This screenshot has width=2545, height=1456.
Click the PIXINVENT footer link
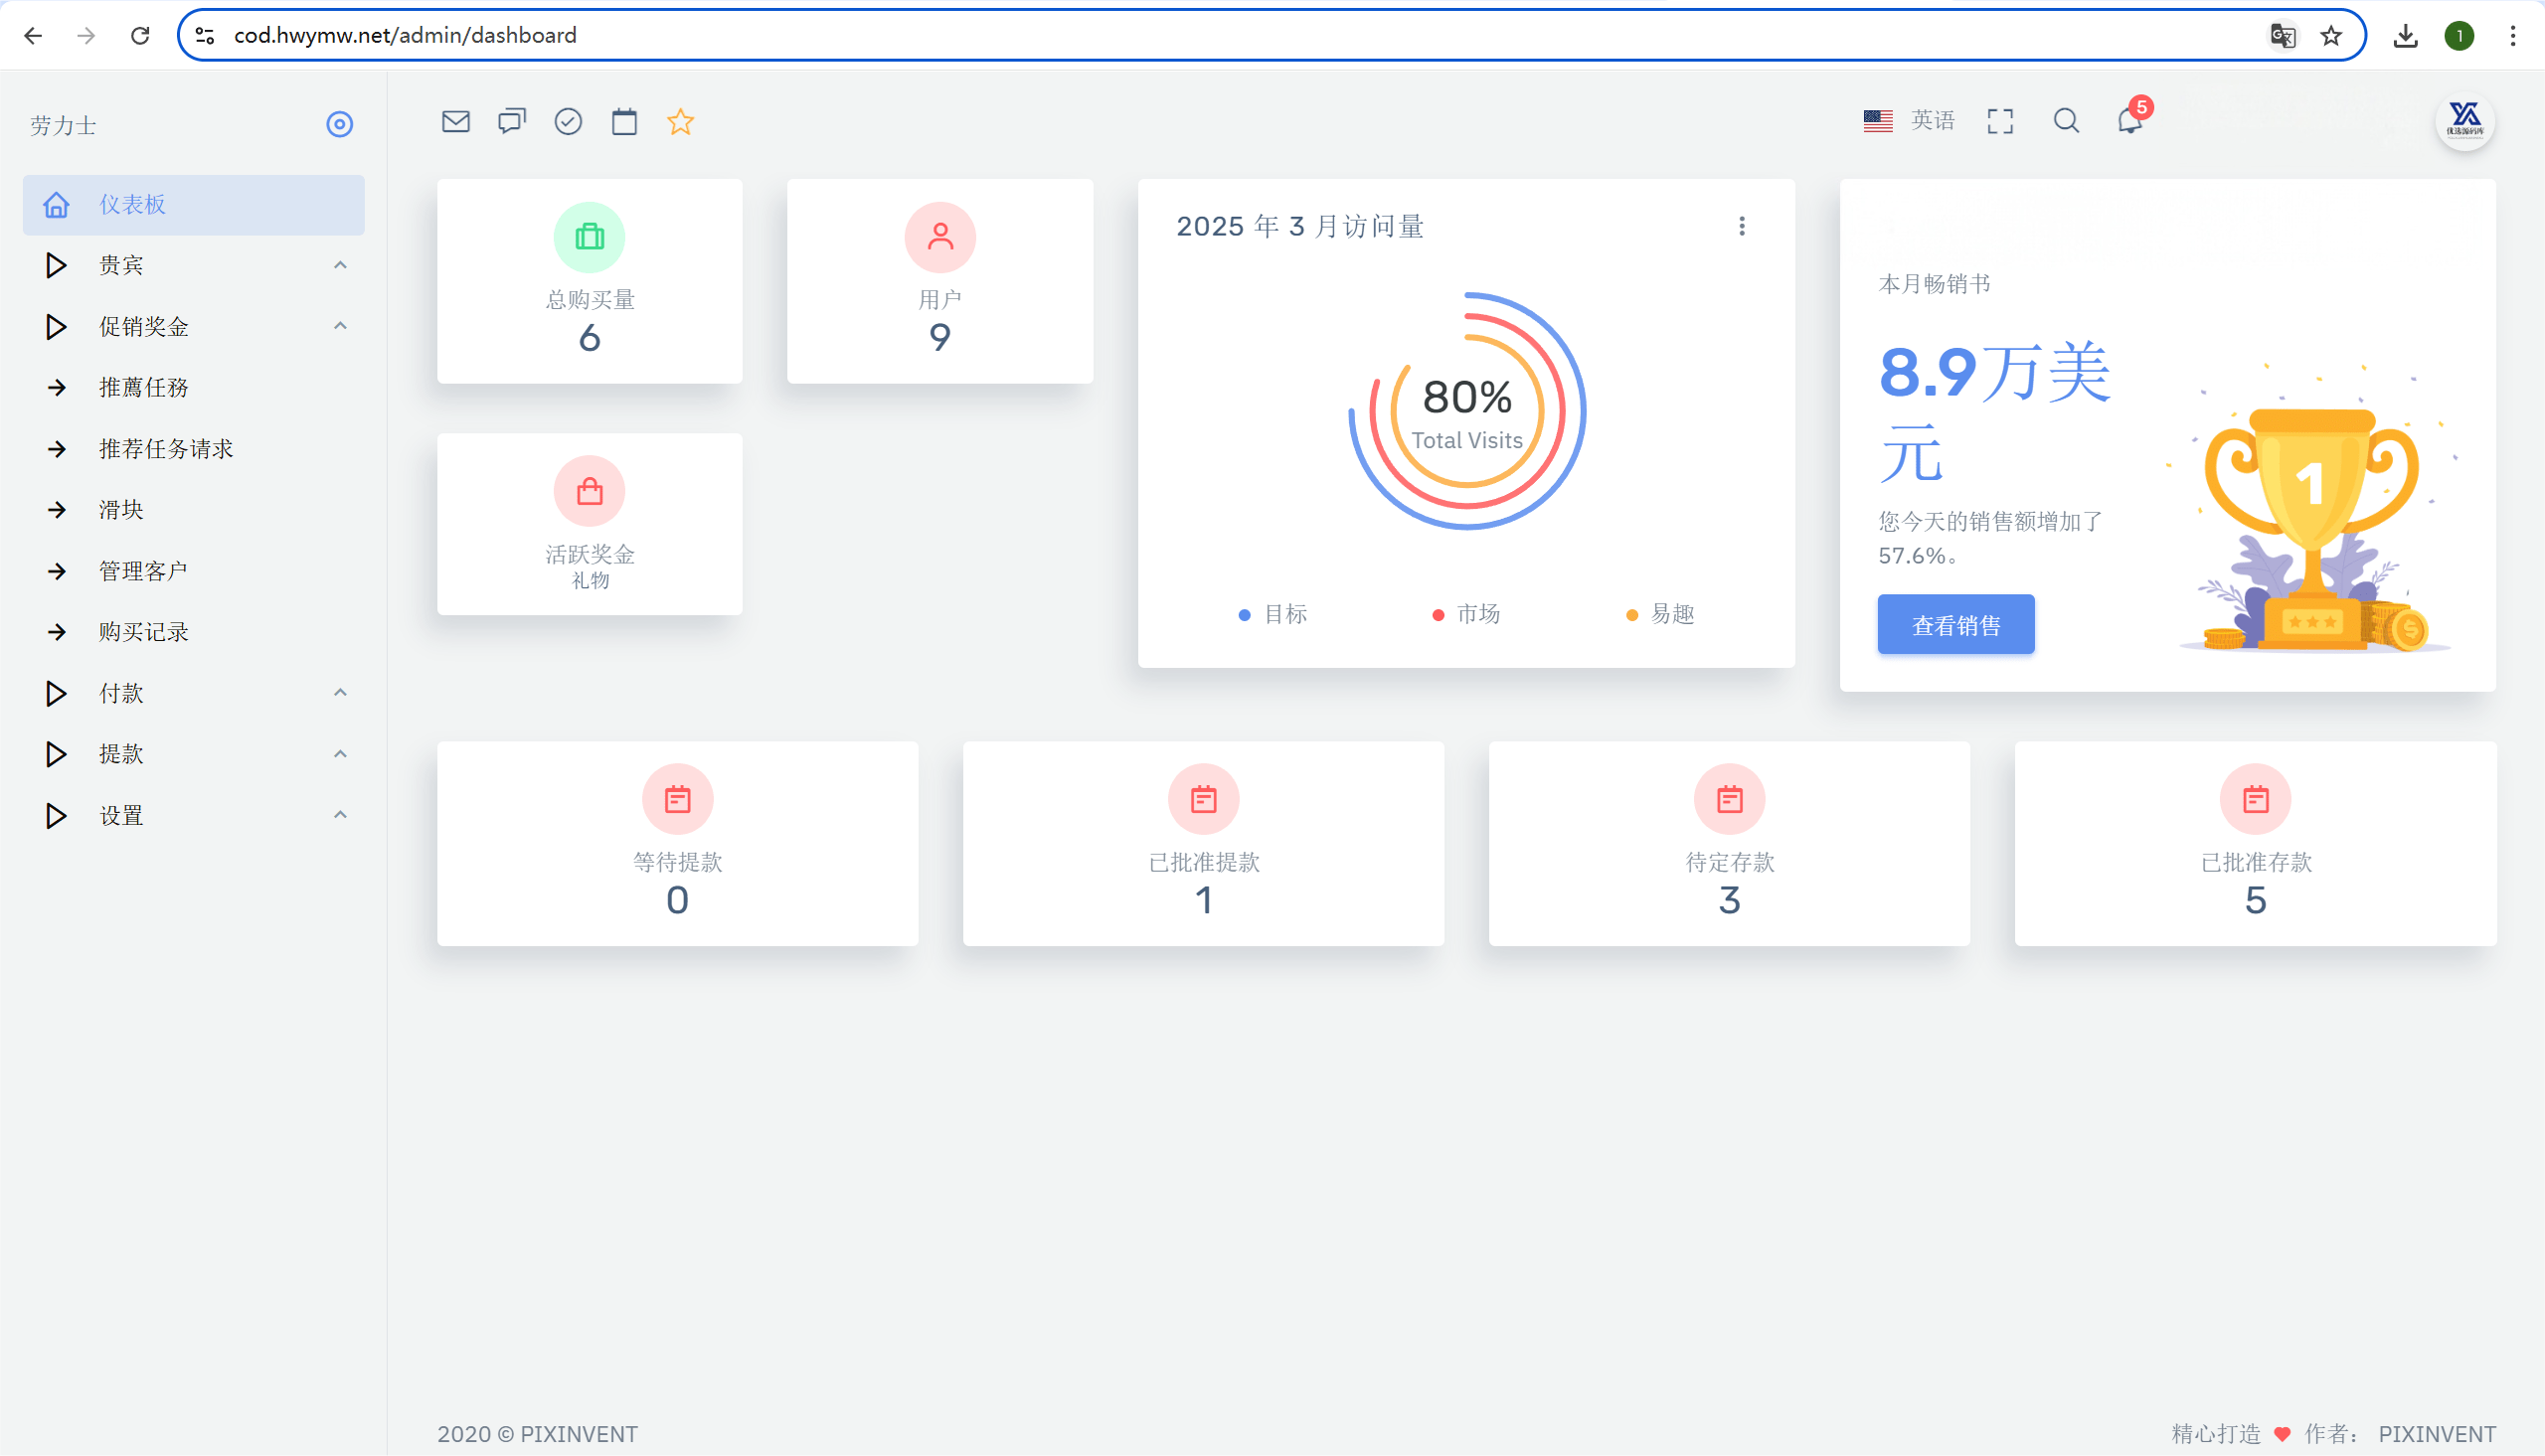(2436, 1434)
